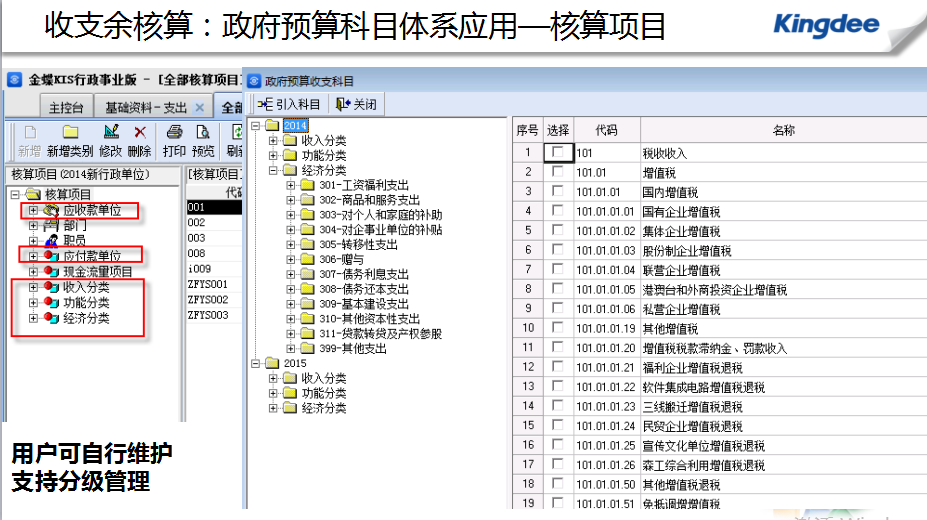This screenshot has height=520, width=927.
Task: Check the box for 101.01 增值税
Action: (558, 172)
